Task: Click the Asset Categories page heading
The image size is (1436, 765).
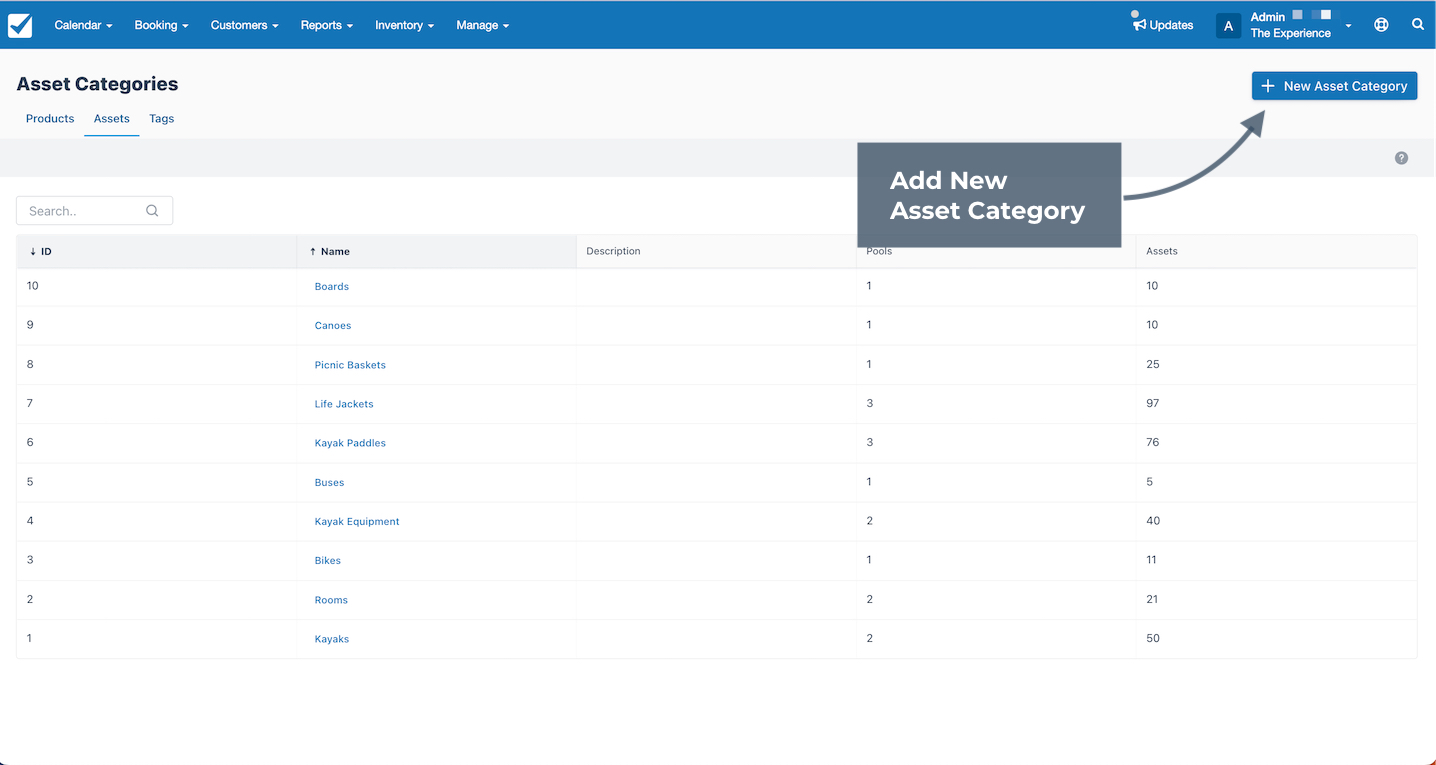Action: [x=97, y=84]
